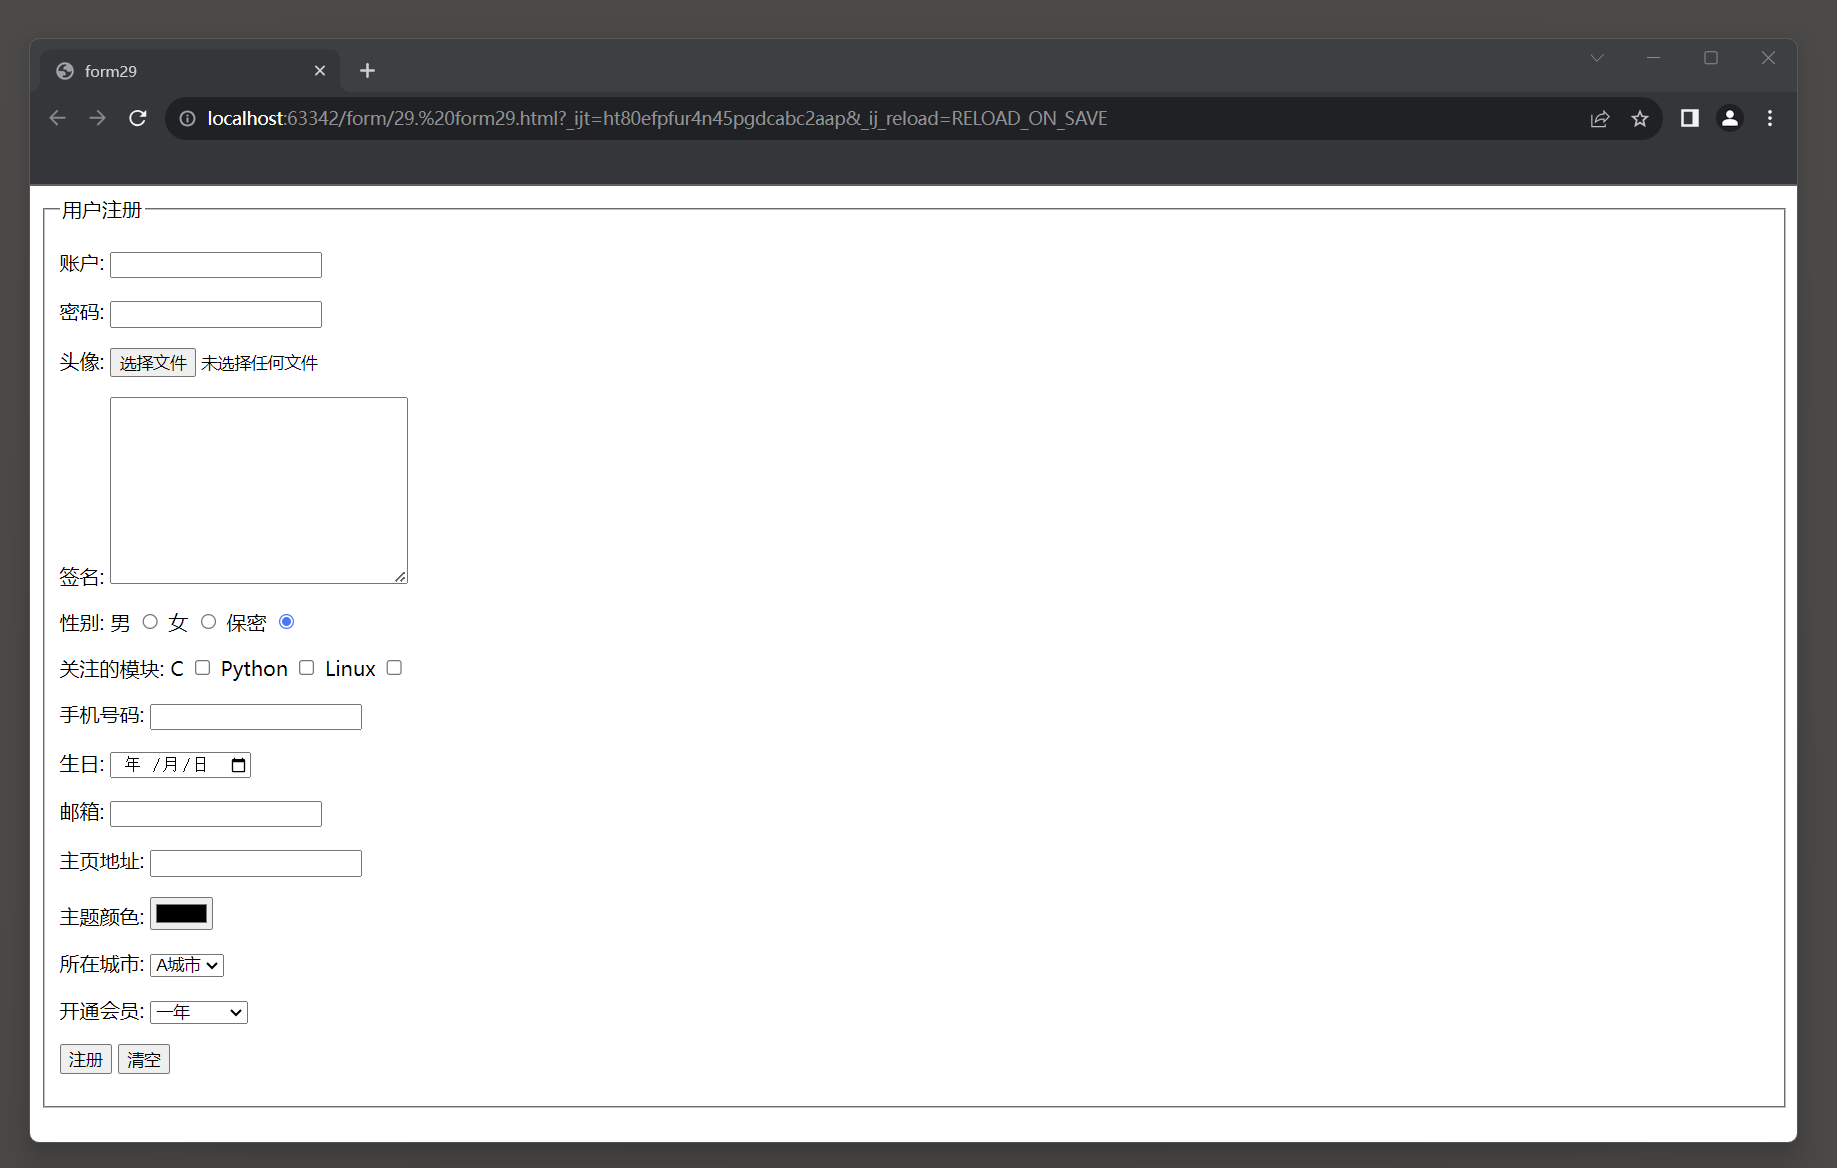Open a new browser tab
The height and width of the screenshot is (1168, 1837).
[x=367, y=70]
